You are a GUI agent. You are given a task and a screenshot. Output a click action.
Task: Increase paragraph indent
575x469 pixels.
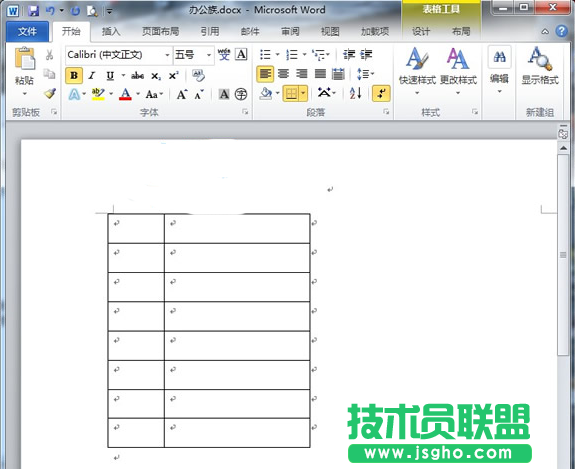pos(366,55)
